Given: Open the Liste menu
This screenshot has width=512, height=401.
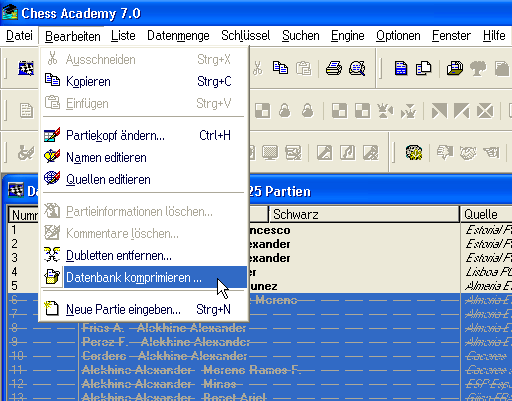Looking at the screenshot, I should pyautogui.click(x=123, y=36).
